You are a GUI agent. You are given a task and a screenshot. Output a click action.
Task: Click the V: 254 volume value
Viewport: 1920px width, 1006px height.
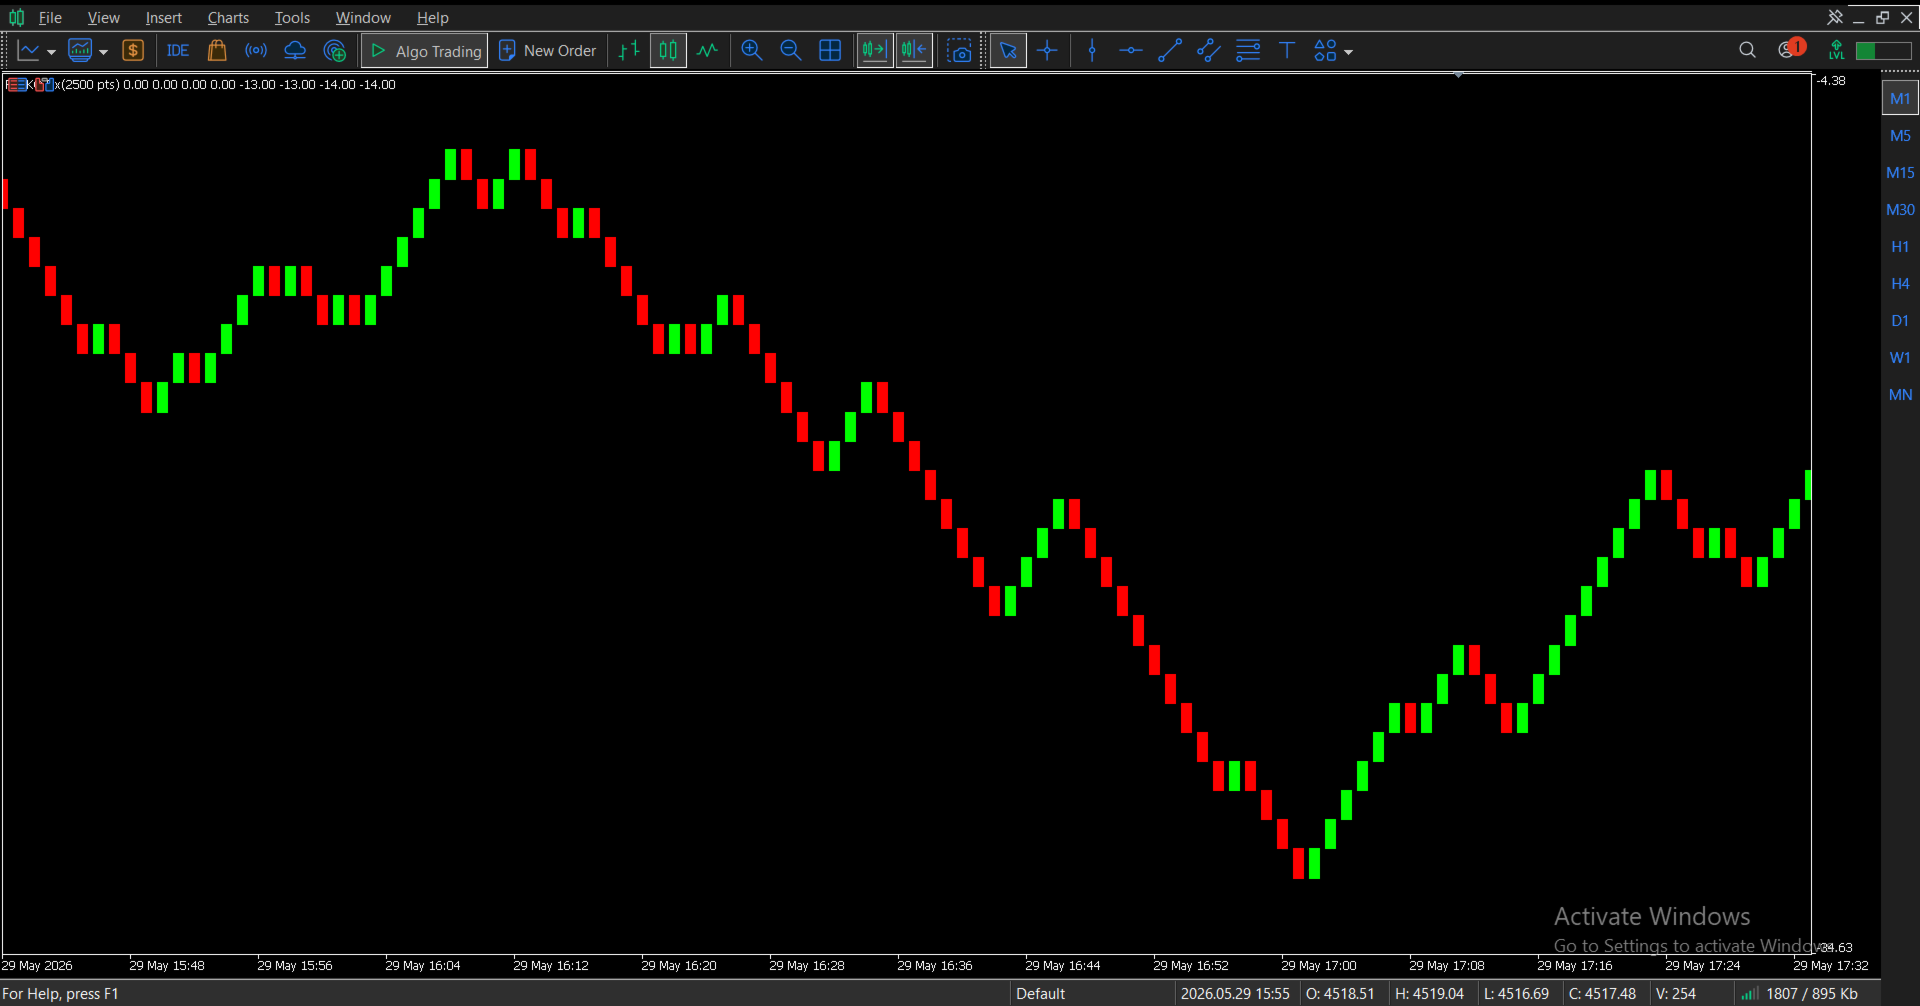[x=1676, y=993]
